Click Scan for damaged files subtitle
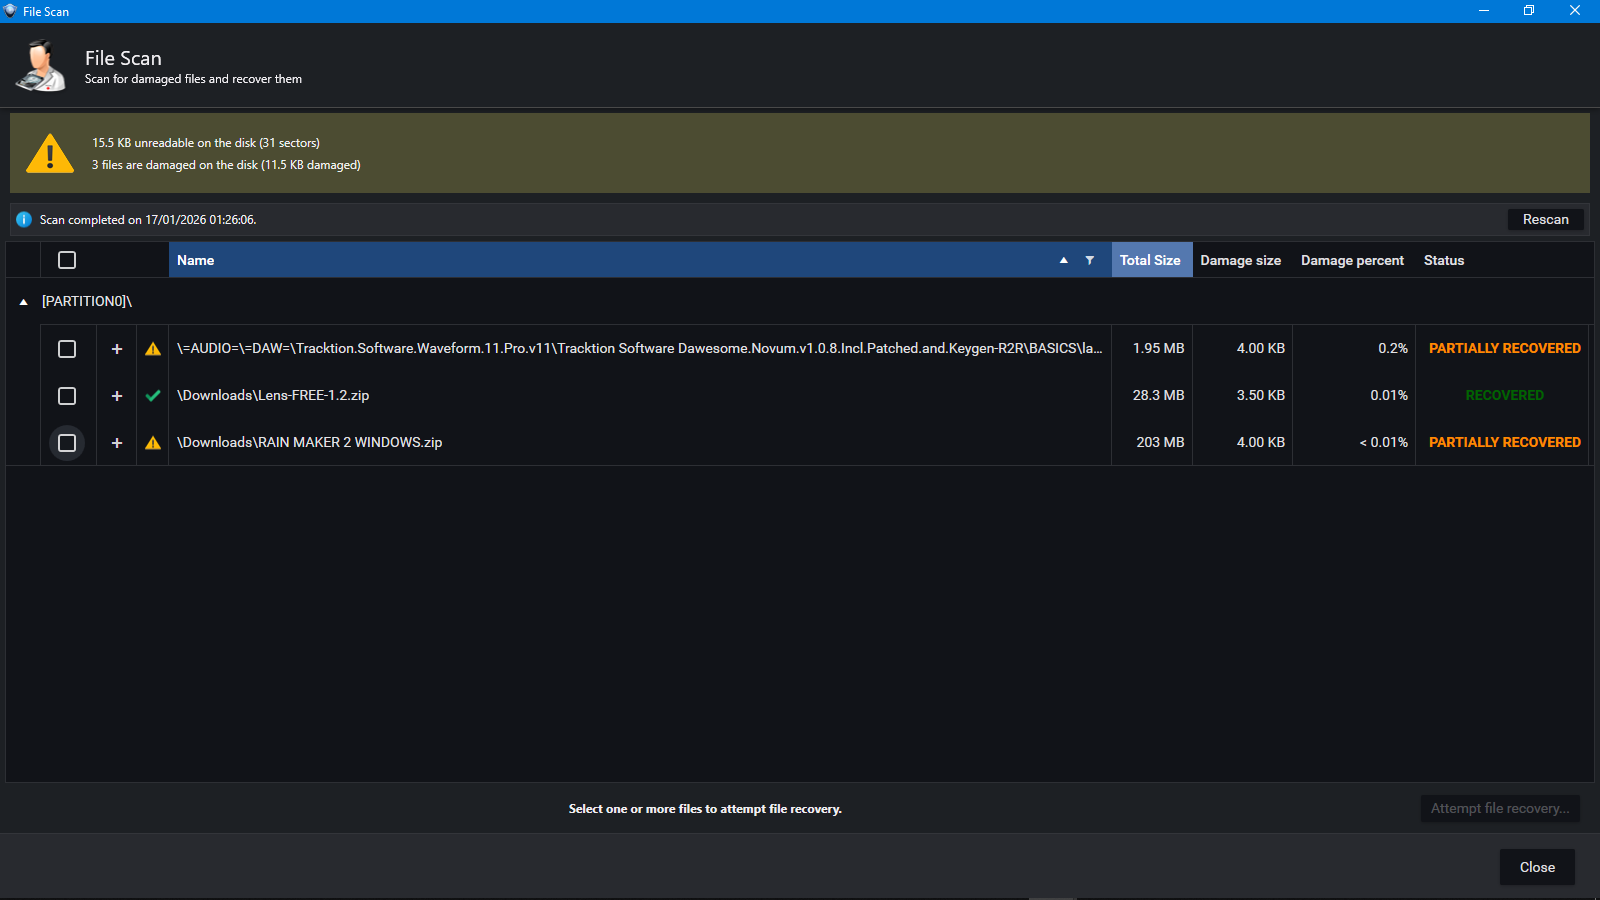 click(x=193, y=79)
